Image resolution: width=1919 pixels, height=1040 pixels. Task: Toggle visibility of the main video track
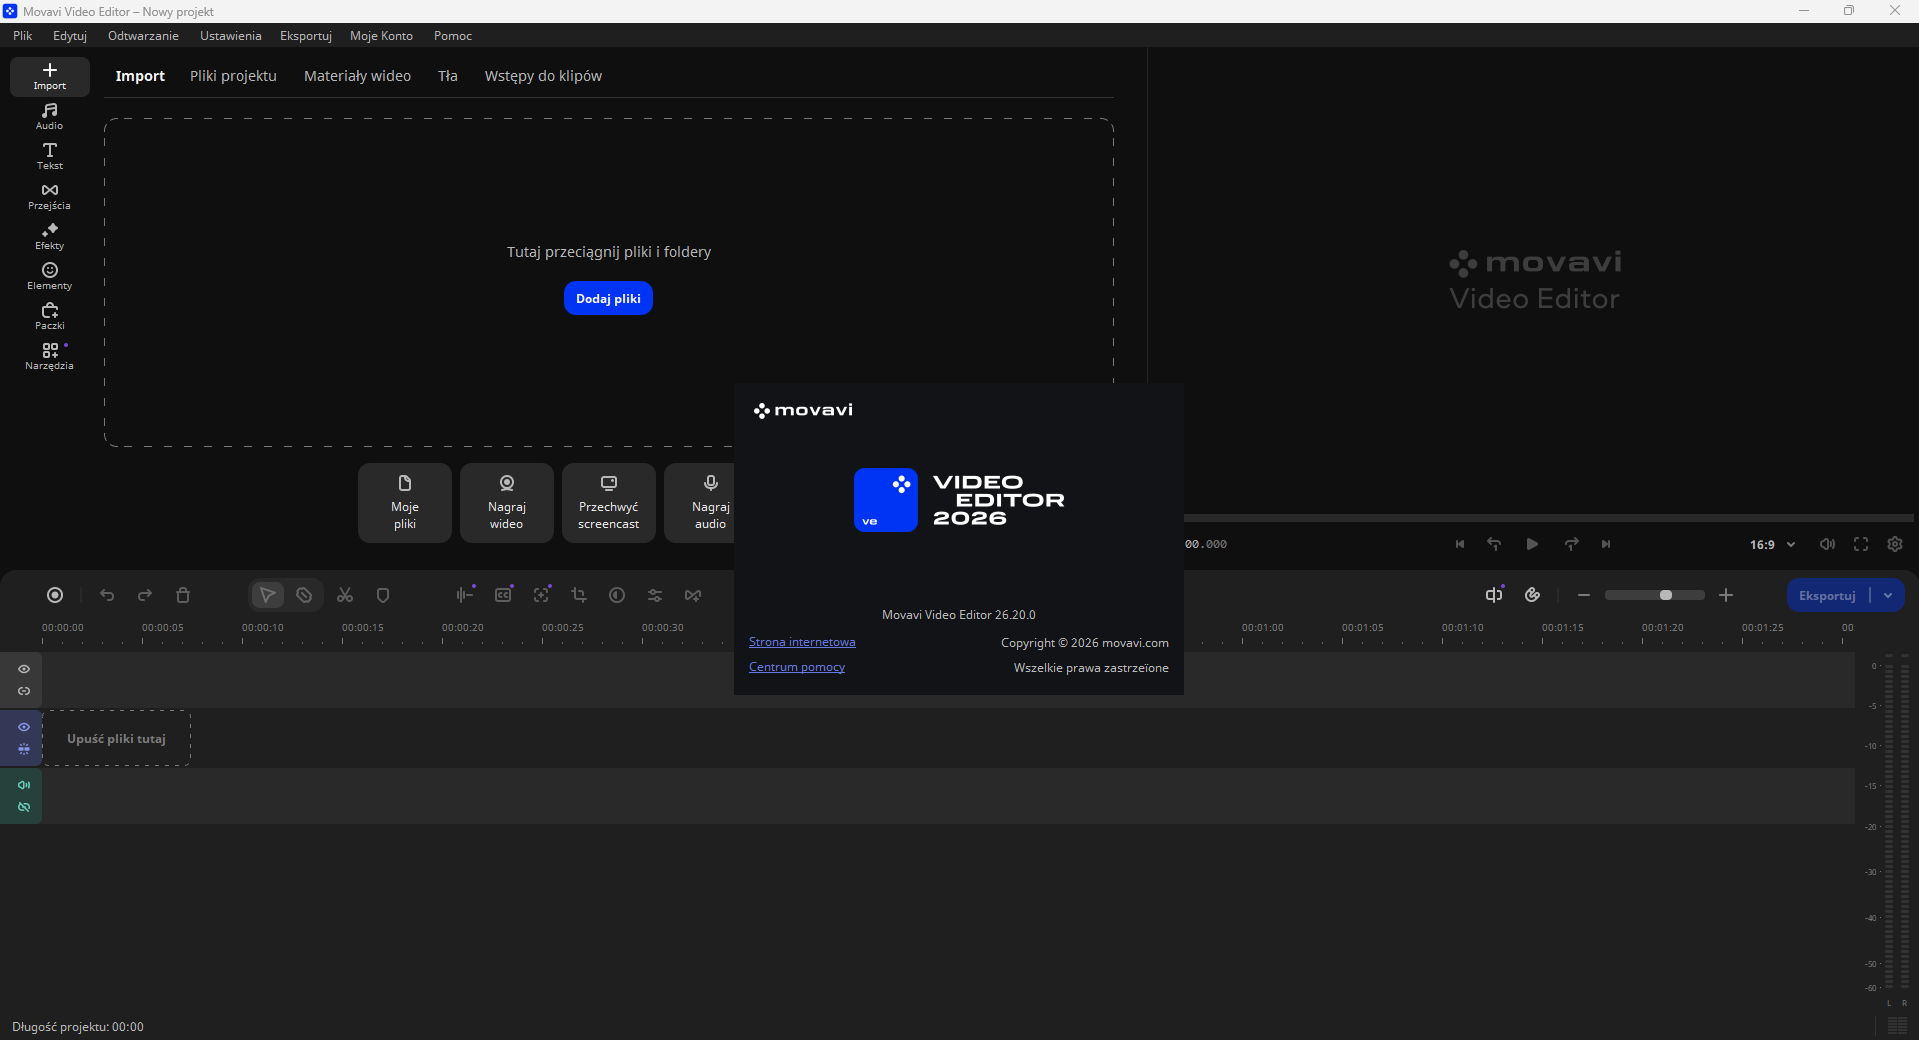(x=24, y=727)
